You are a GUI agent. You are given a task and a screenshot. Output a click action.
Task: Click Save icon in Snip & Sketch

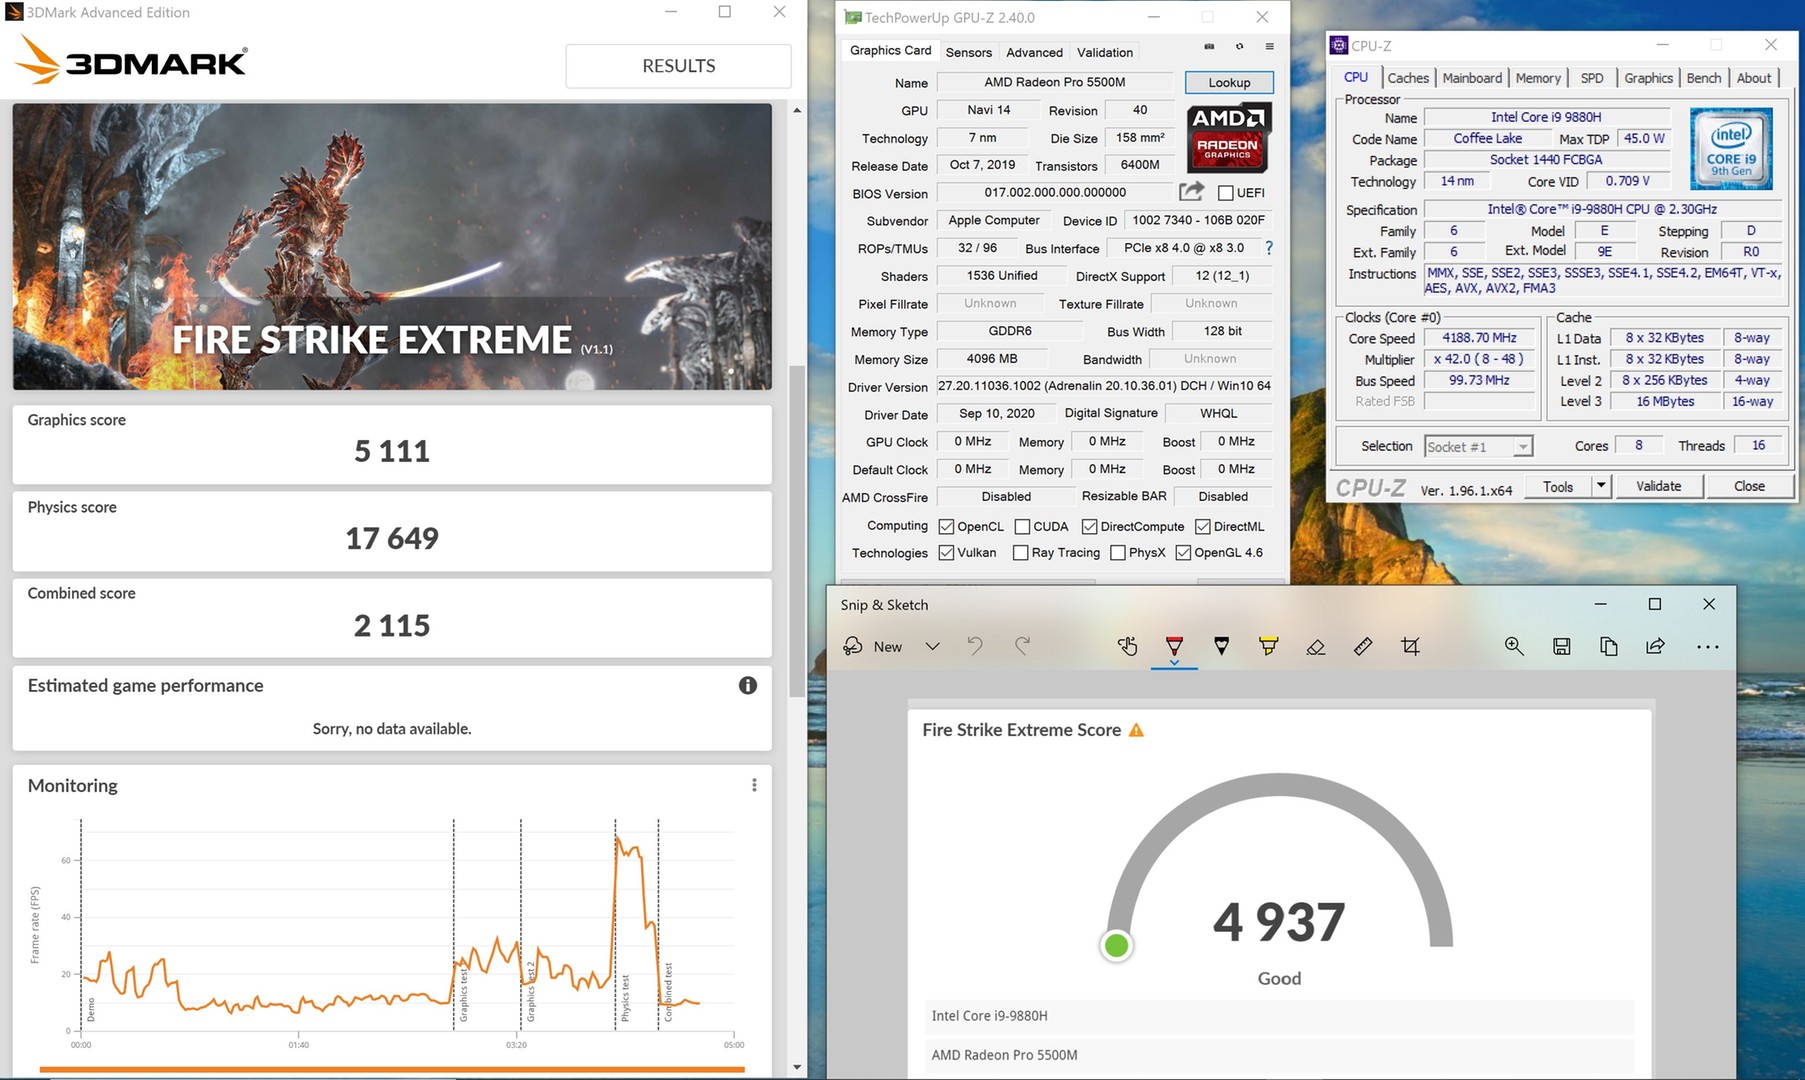pos(1561,646)
